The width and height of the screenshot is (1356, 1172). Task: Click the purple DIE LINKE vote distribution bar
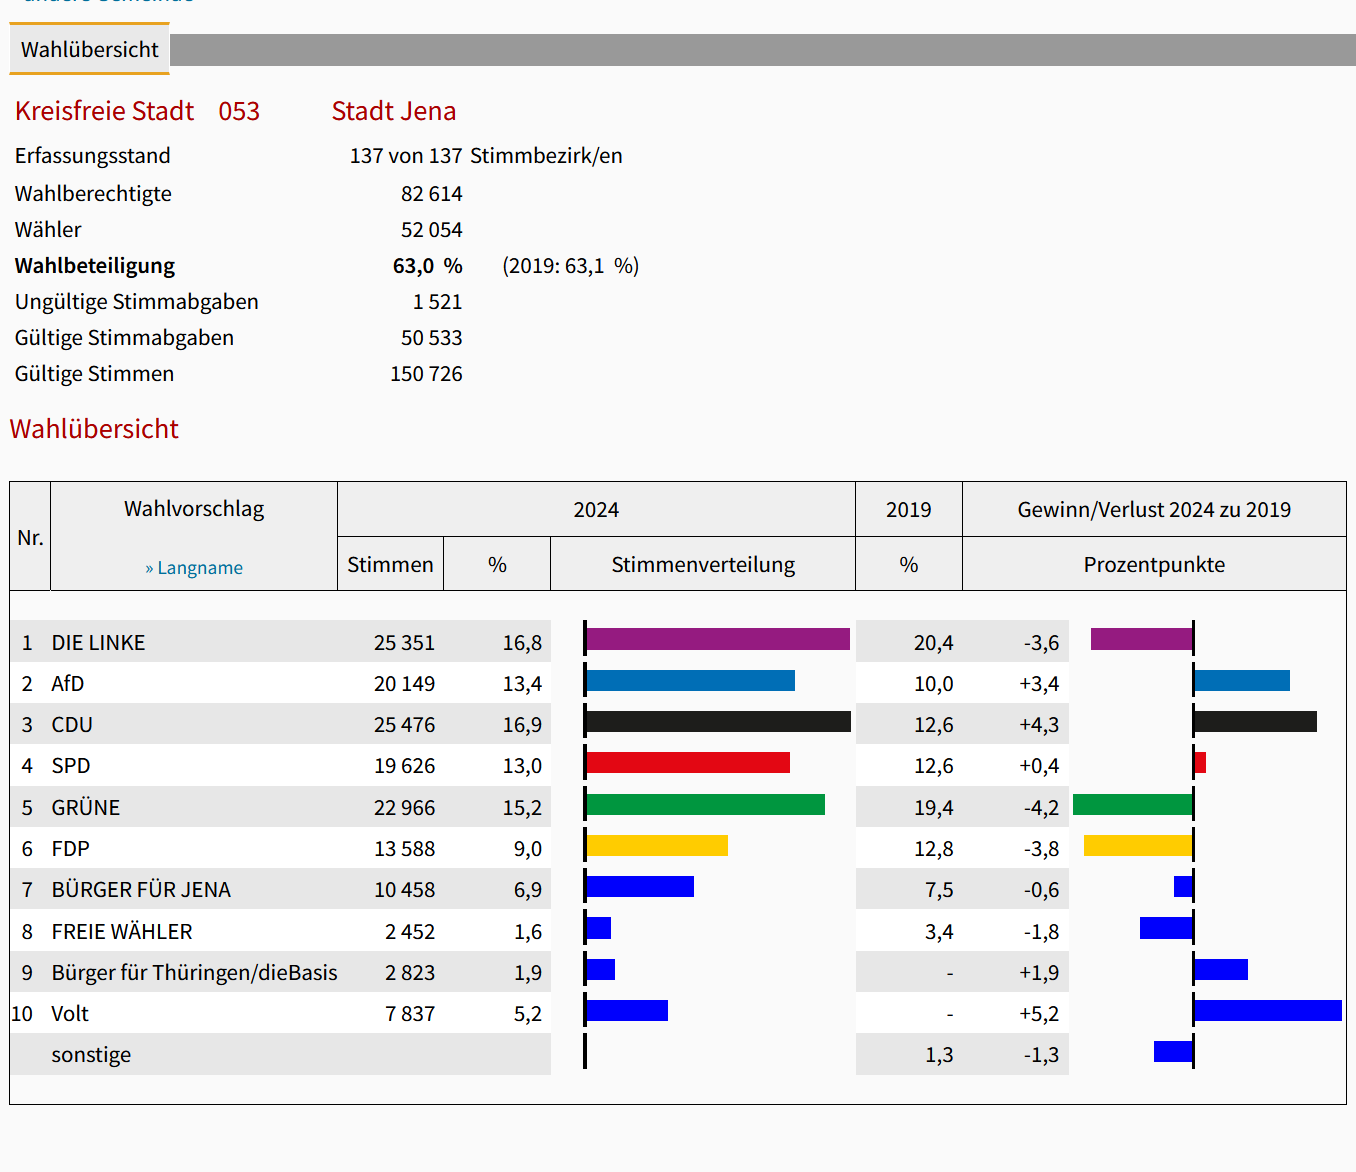pos(718,639)
